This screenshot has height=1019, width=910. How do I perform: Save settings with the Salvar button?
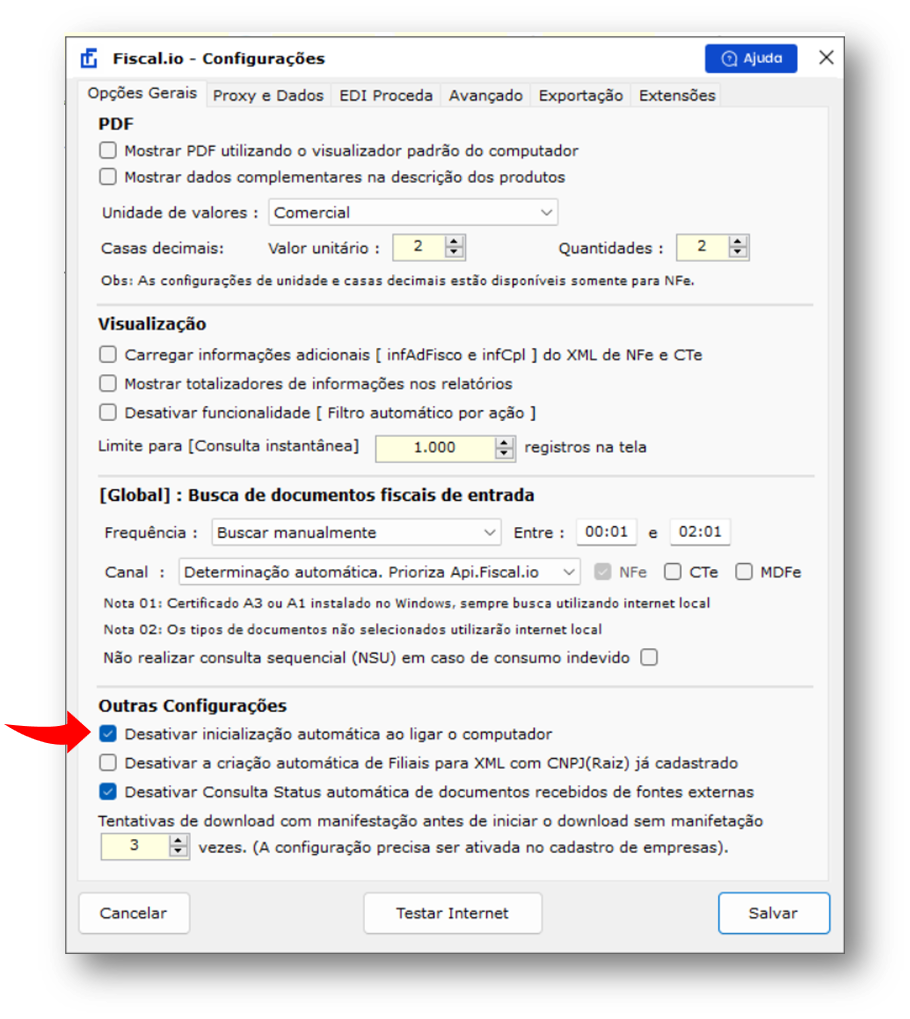point(774,913)
